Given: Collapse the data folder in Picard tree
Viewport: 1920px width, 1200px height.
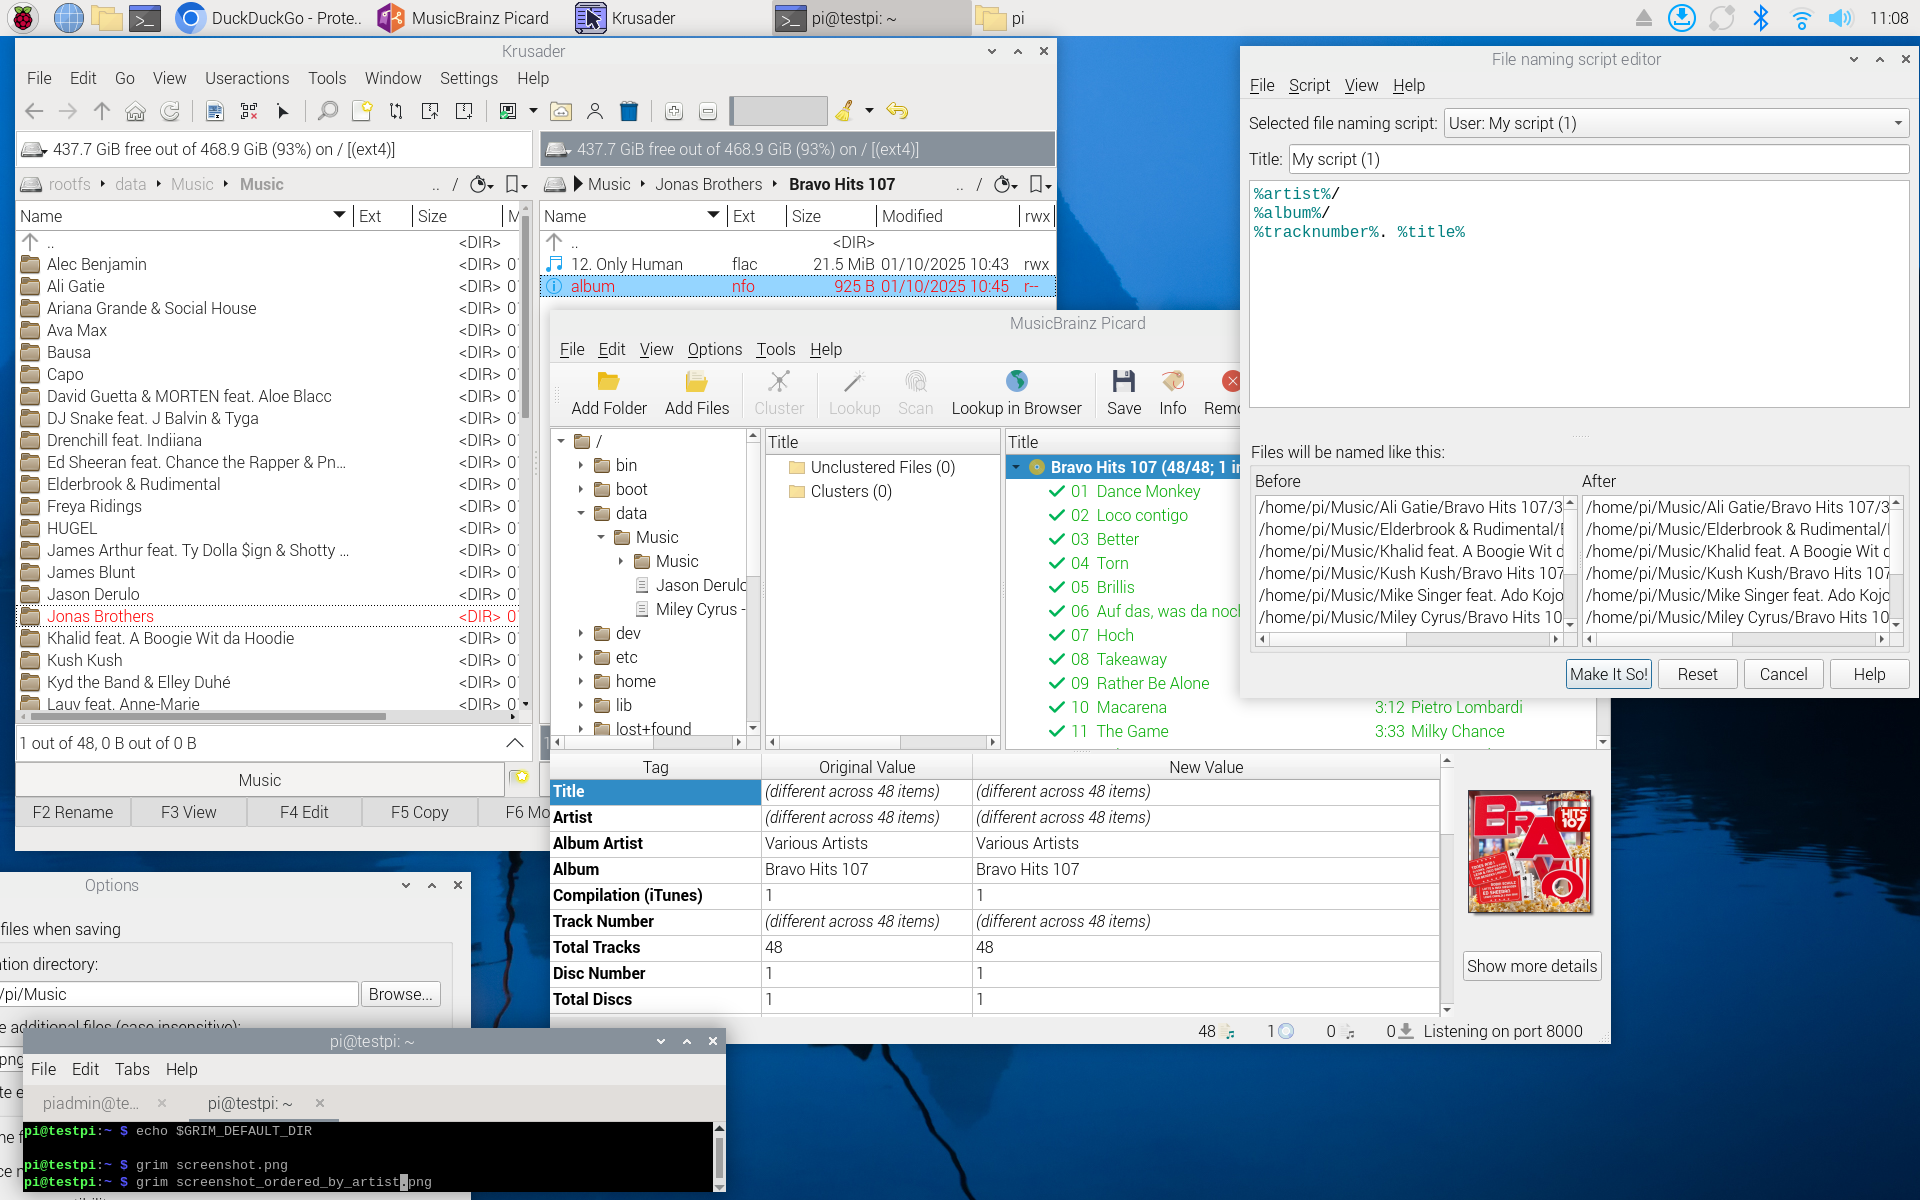Looking at the screenshot, I should pos(581,513).
